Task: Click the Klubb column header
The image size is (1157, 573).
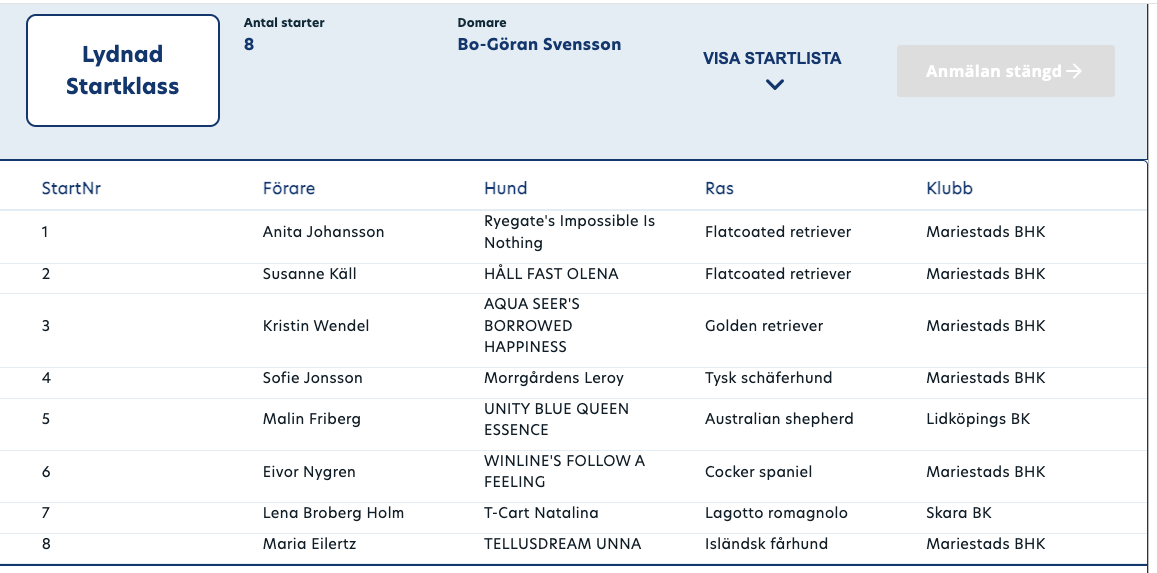Action: pyautogui.click(x=950, y=188)
